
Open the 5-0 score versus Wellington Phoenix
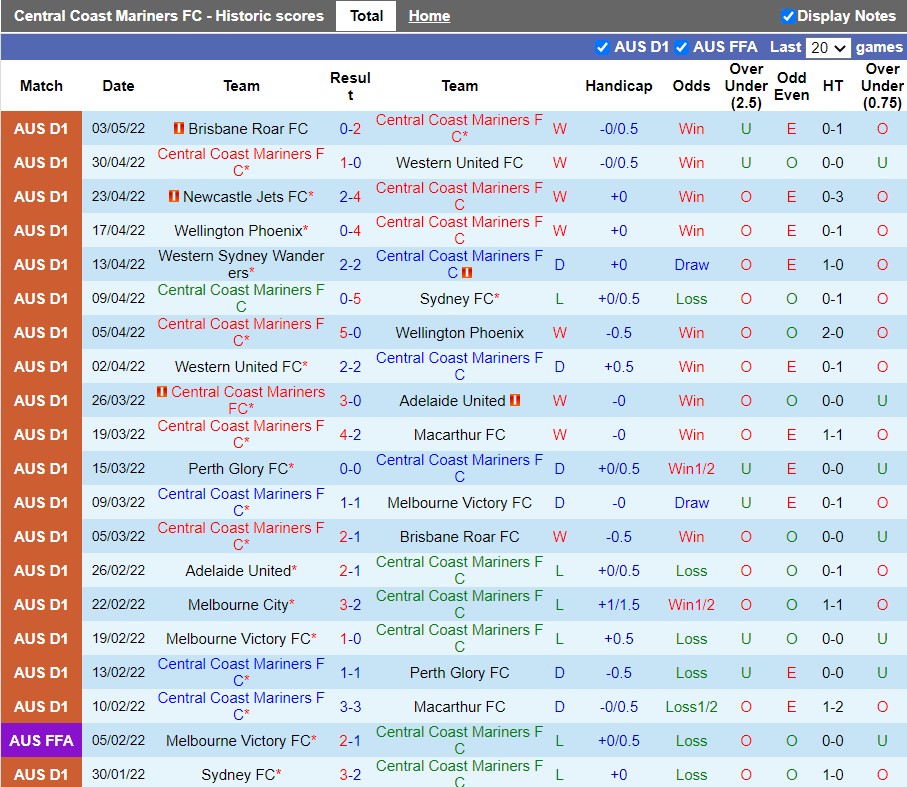(350, 333)
